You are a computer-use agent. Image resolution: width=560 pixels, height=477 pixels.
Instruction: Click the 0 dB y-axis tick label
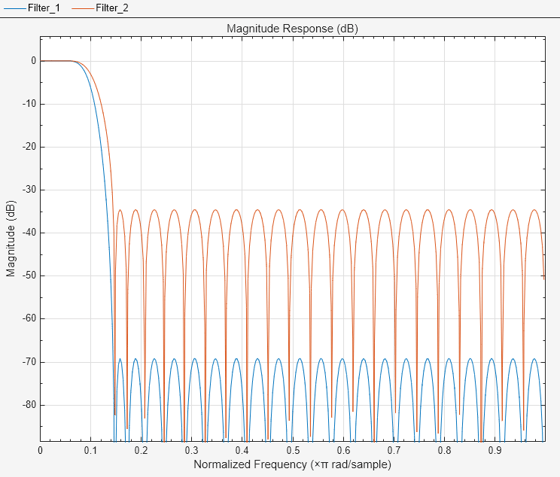[x=34, y=61]
